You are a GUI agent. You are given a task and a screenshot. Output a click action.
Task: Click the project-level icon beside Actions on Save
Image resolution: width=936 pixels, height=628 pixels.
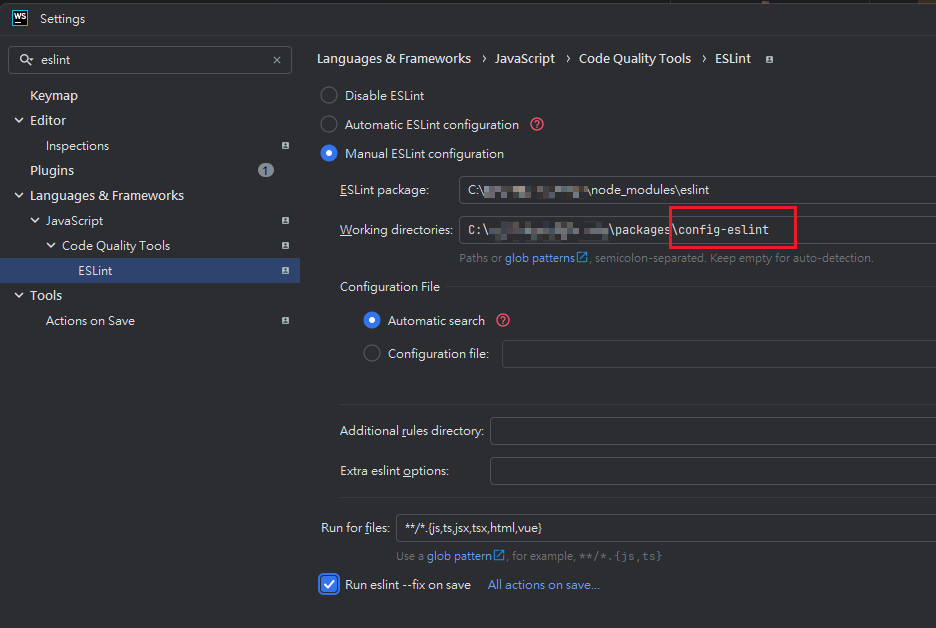(x=285, y=321)
